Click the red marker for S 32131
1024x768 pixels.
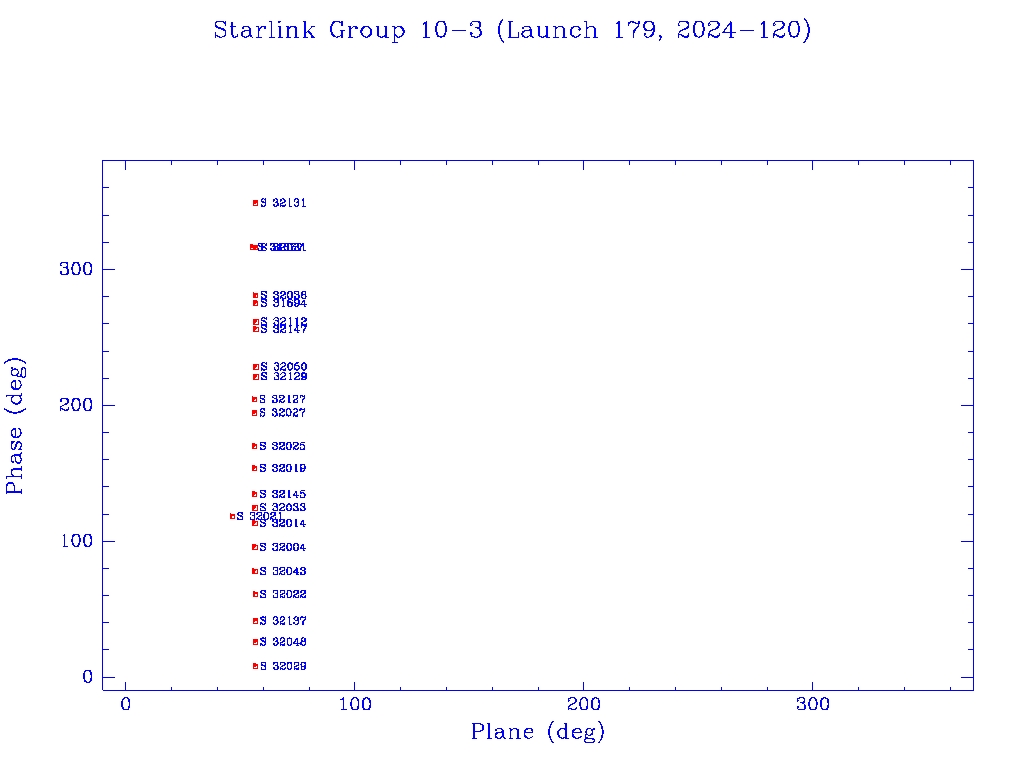255,203
